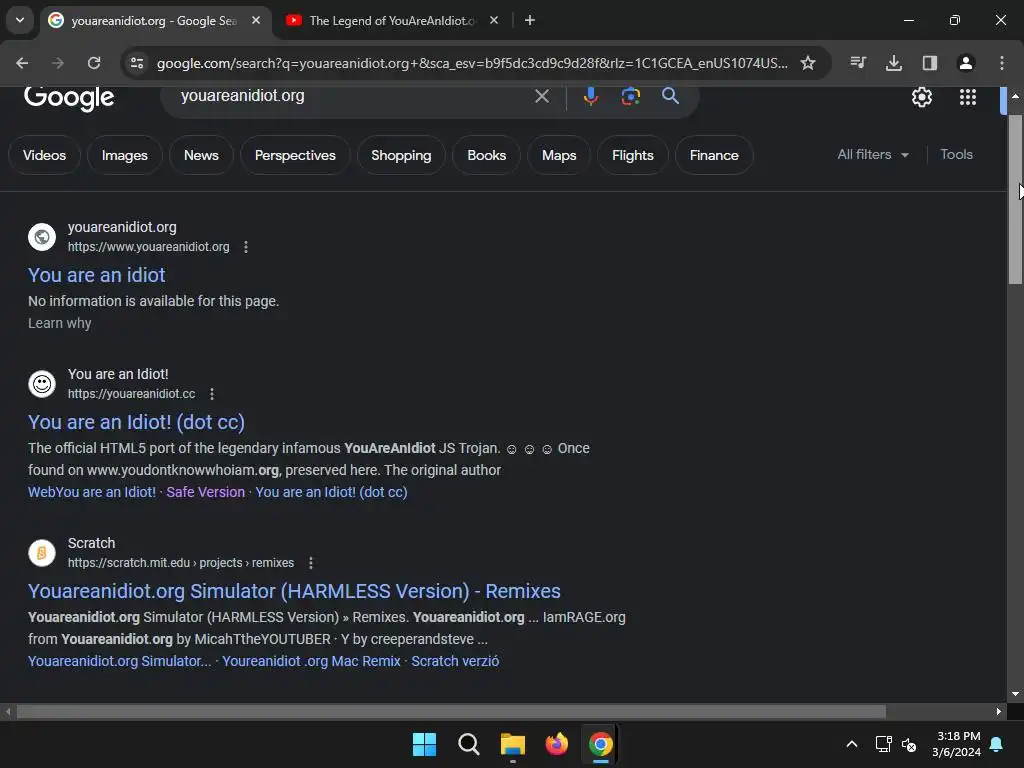Open Chrome's three-dot menu

[x=1001, y=63]
